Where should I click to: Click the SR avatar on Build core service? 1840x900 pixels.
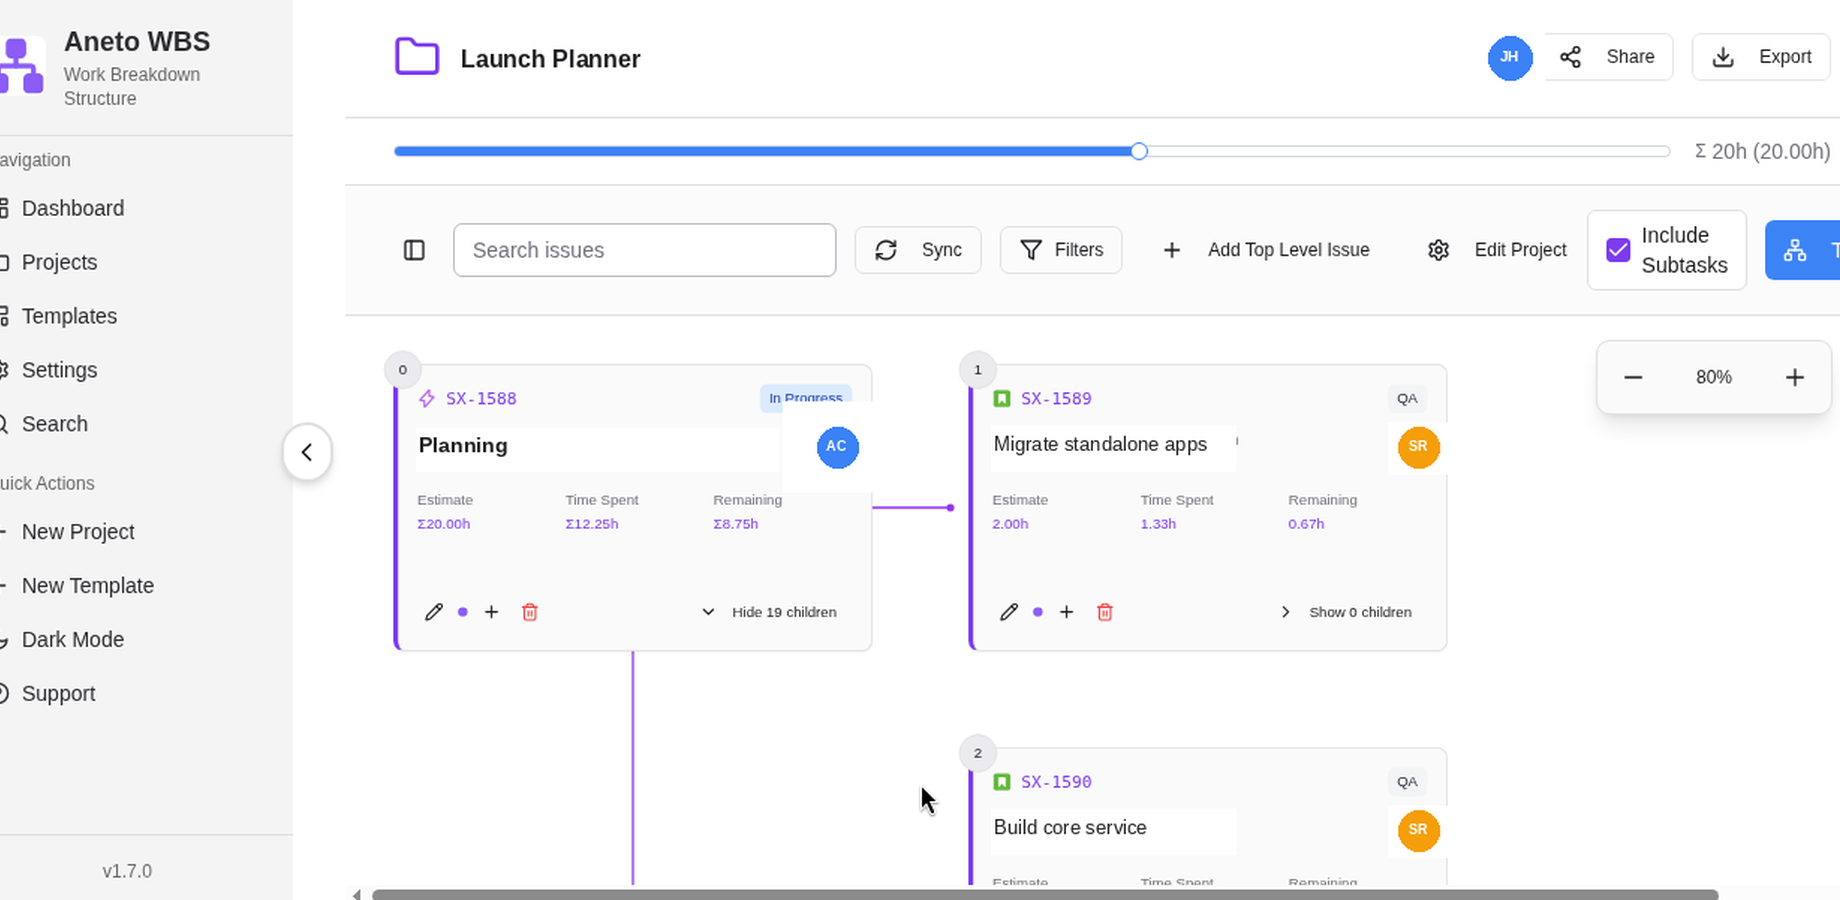(1418, 830)
